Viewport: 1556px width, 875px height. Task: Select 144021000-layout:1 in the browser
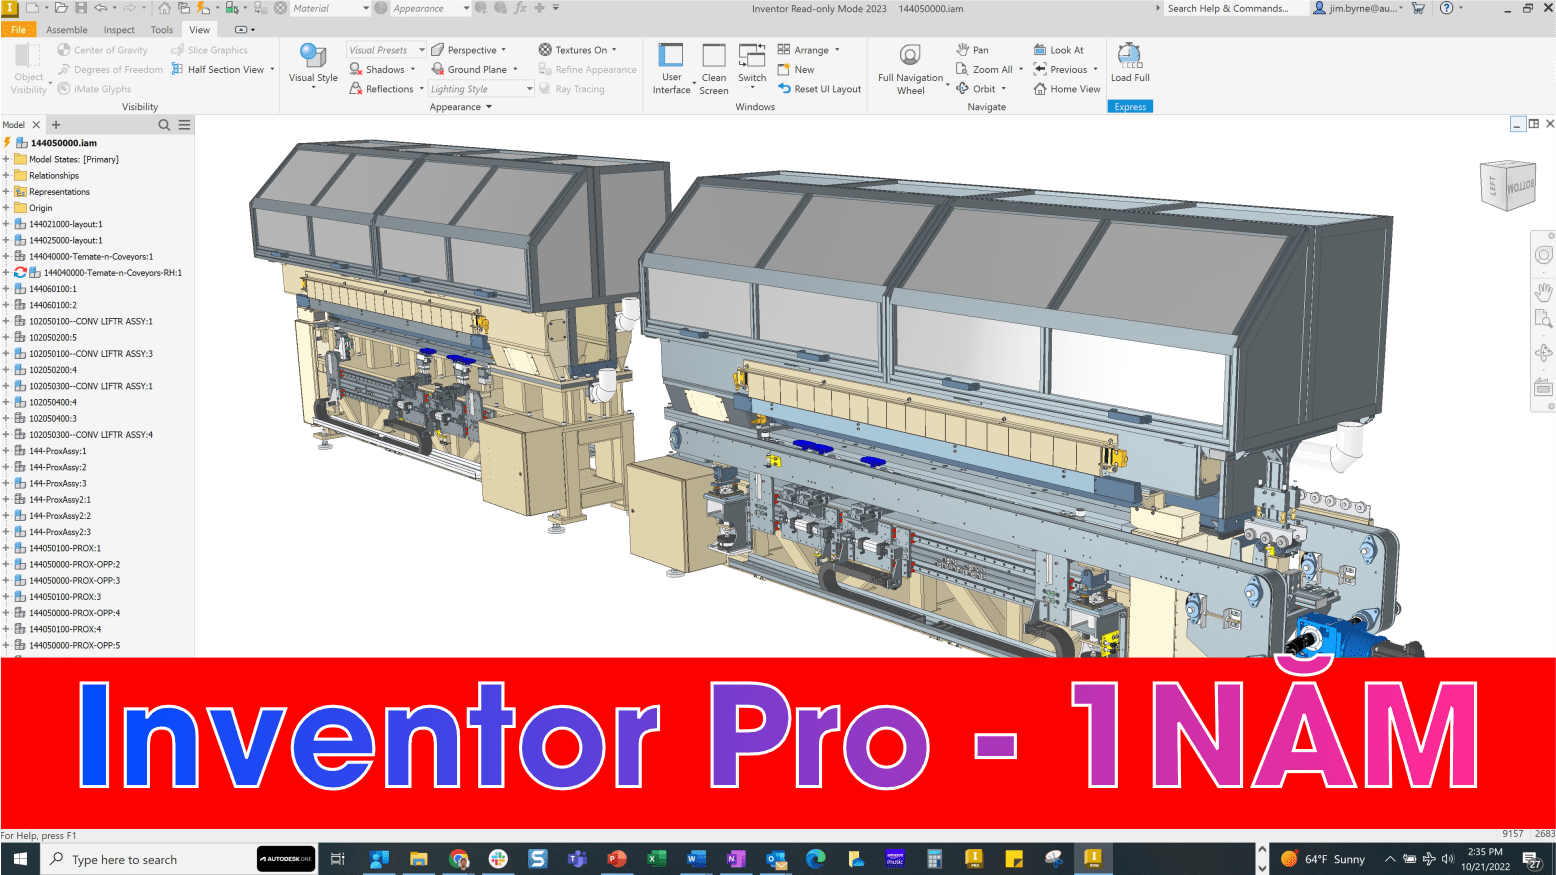coord(65,224)
